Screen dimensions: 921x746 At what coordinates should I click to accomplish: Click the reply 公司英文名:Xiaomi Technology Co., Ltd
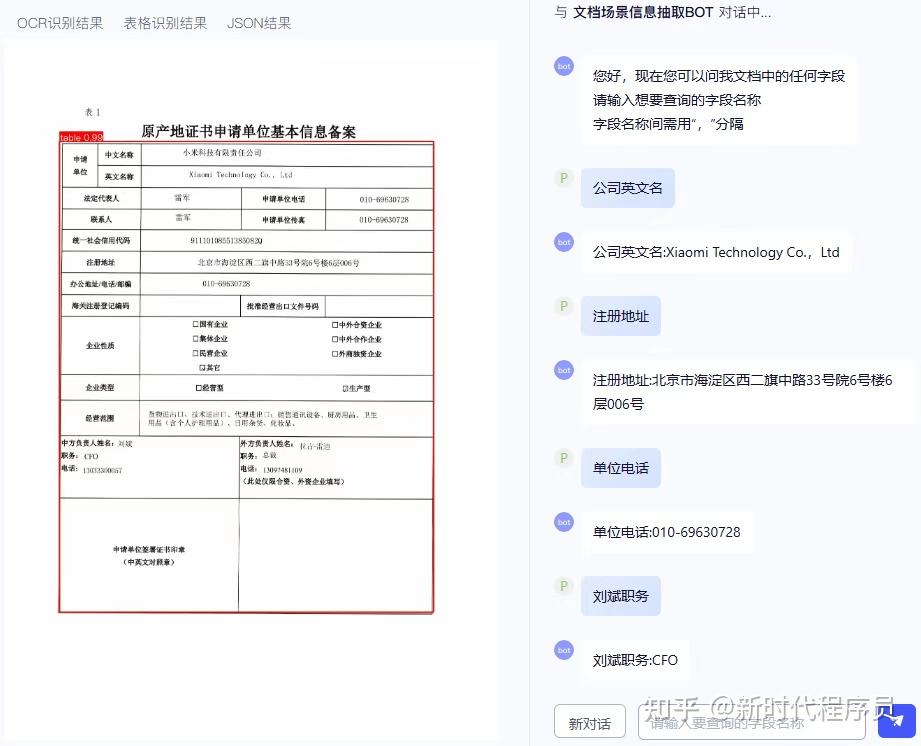click(715, 252)
